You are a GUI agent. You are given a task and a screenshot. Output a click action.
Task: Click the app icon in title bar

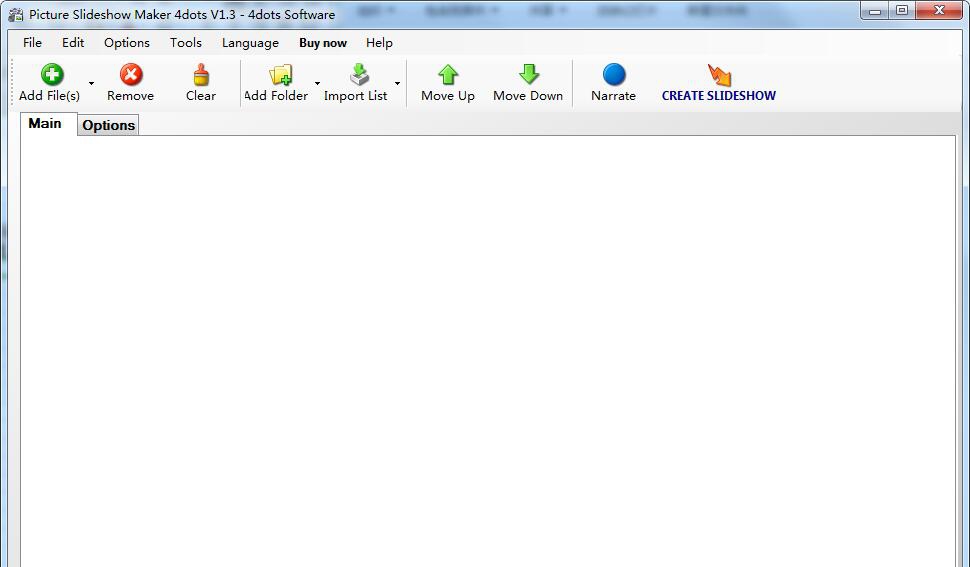coord(15,14)
